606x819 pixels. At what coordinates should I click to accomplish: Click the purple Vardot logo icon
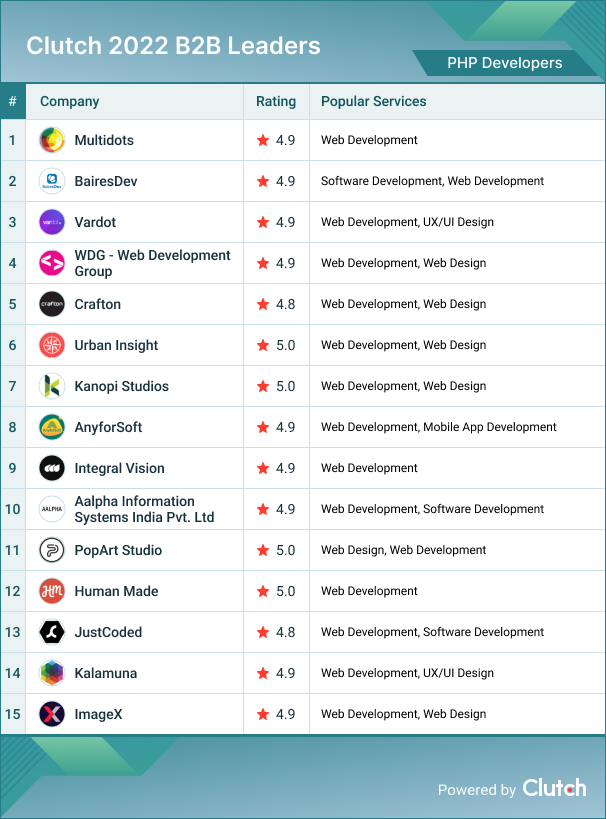point(52,222)
